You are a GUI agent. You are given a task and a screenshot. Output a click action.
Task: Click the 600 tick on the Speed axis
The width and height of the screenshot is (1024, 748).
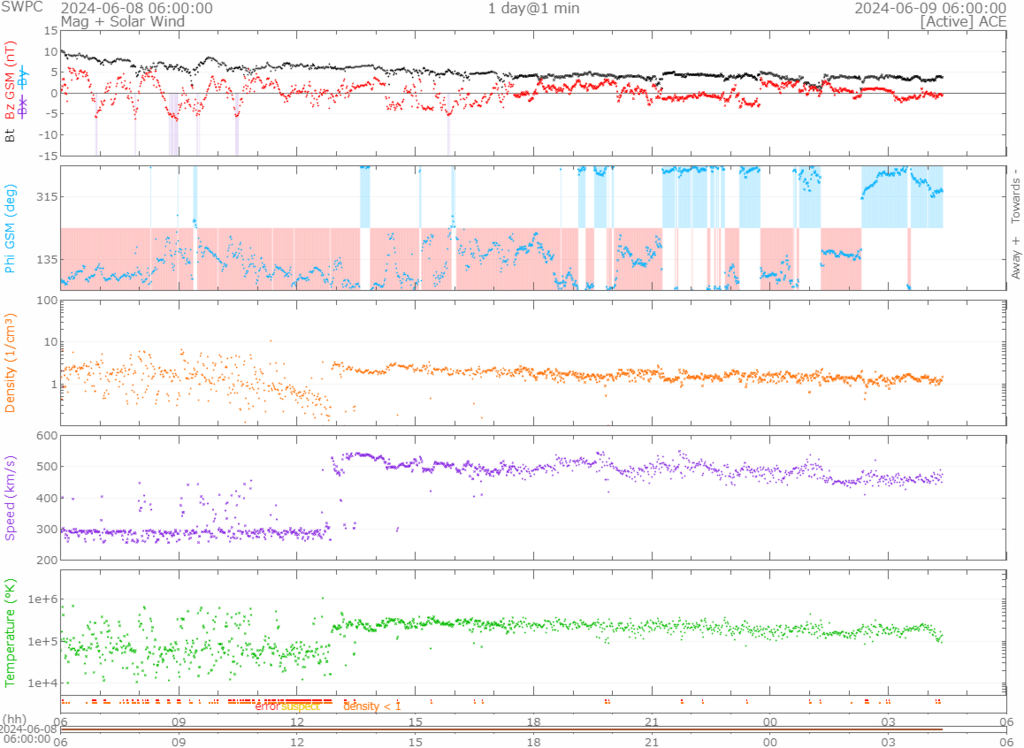tap(47, 436)
